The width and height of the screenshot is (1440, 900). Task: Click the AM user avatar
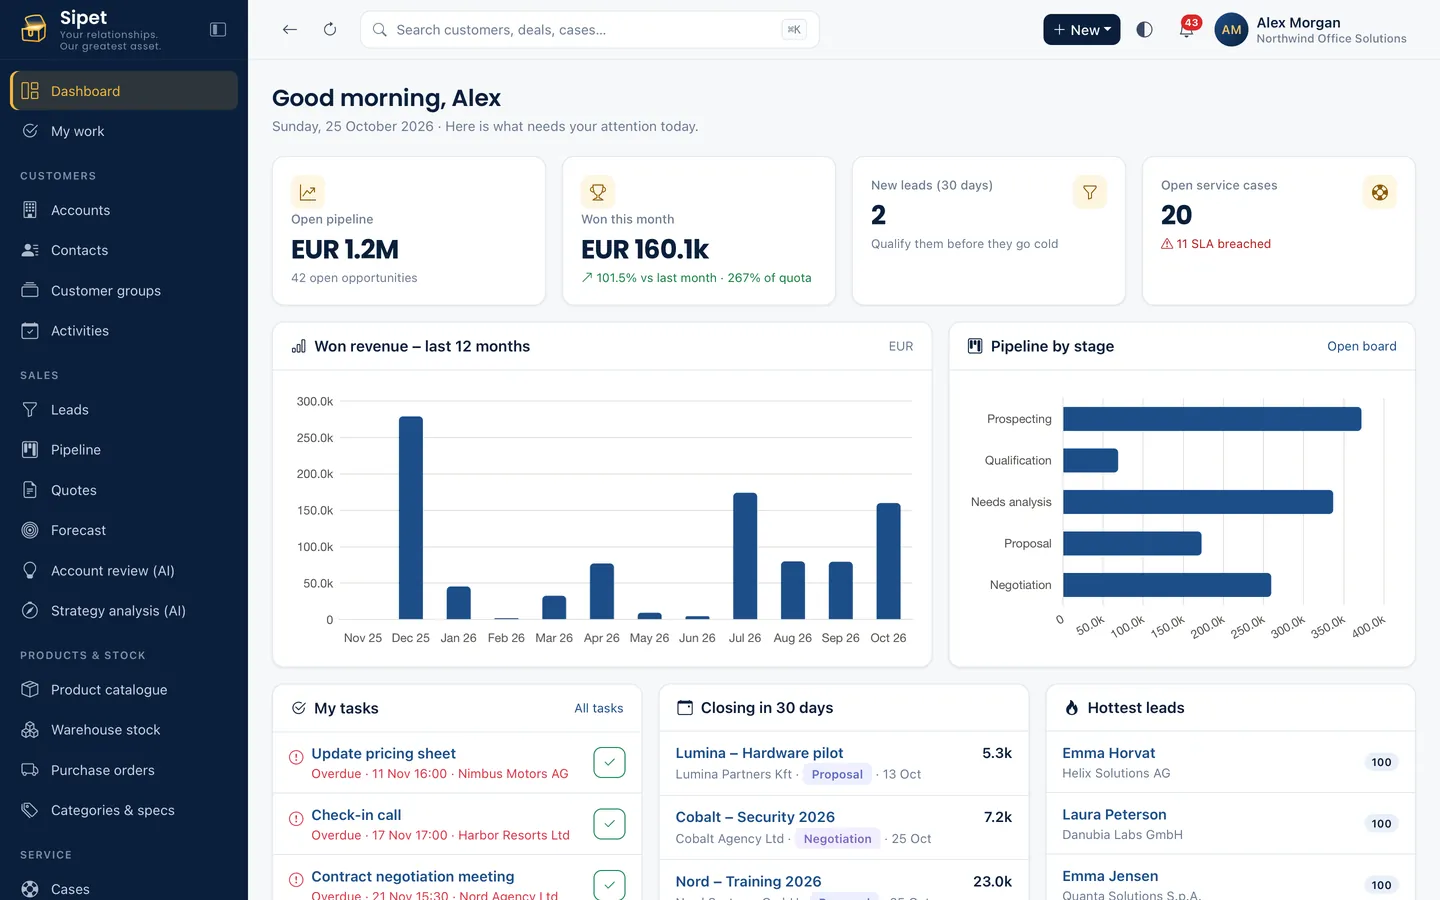pyautogui.click(x=1231, y=30)
